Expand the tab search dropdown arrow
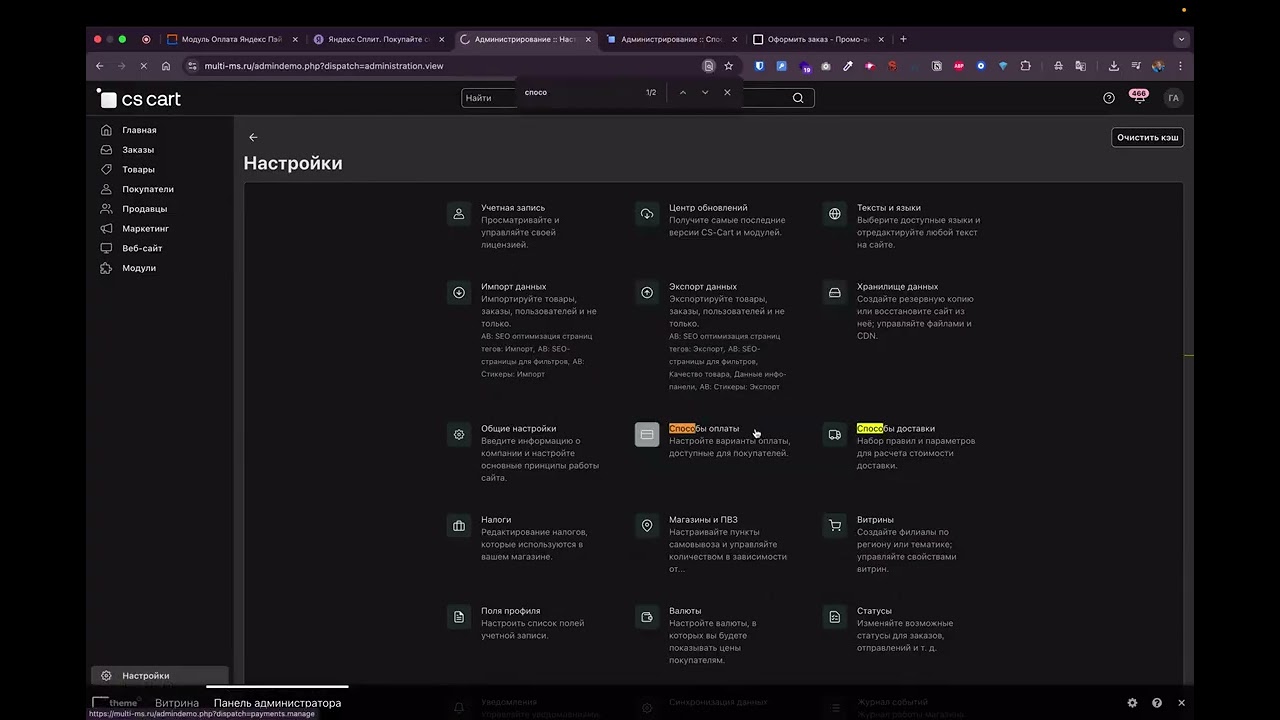The width and height of the screenshot is (1280, 720). [1181, 39]
